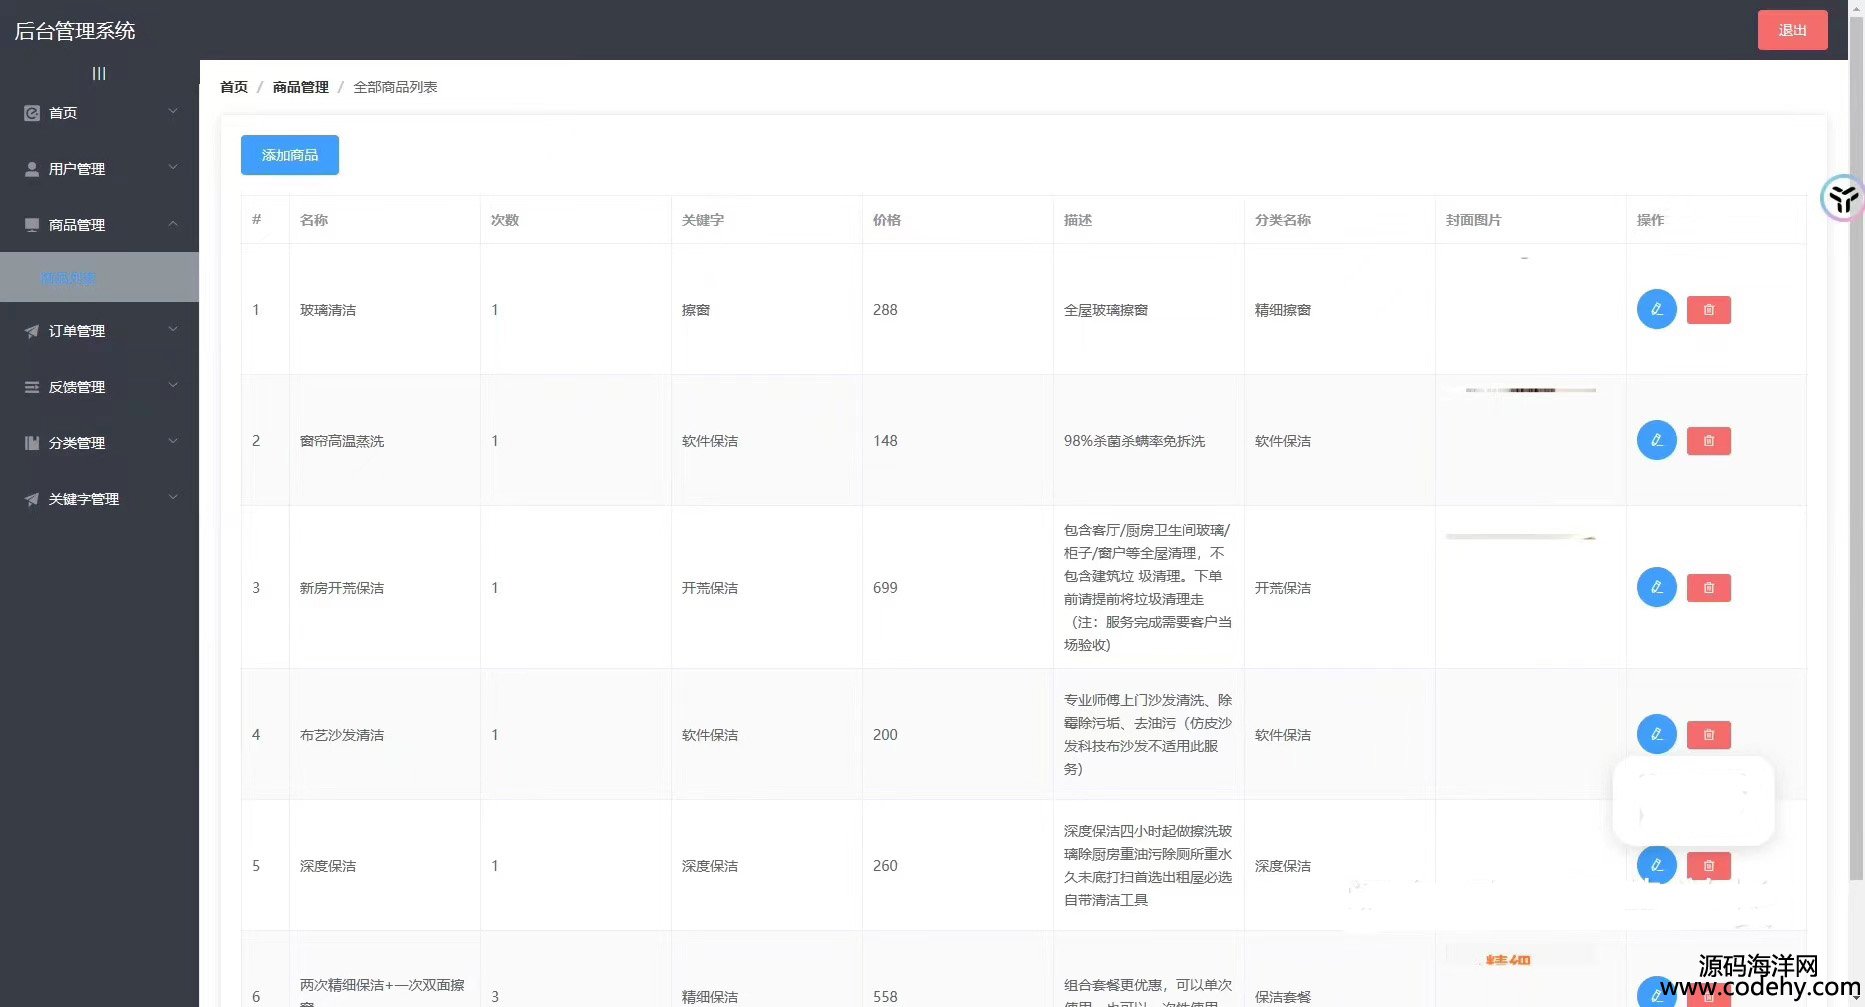Click the 商品管理 breadcrumb link
The width and height of the screenshot is (1865, 1007).
click(301, 87)
